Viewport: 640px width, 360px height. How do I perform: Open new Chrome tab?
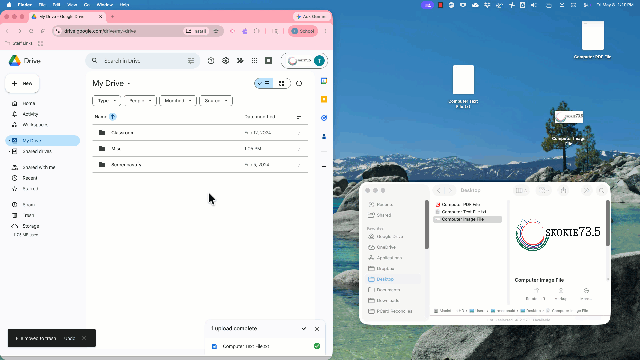coord(112,17)
